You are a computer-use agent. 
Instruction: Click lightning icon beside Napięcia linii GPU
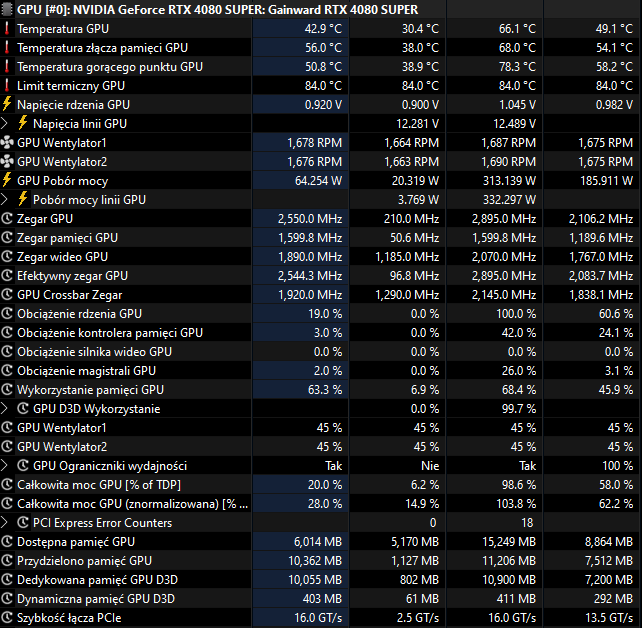23,123
